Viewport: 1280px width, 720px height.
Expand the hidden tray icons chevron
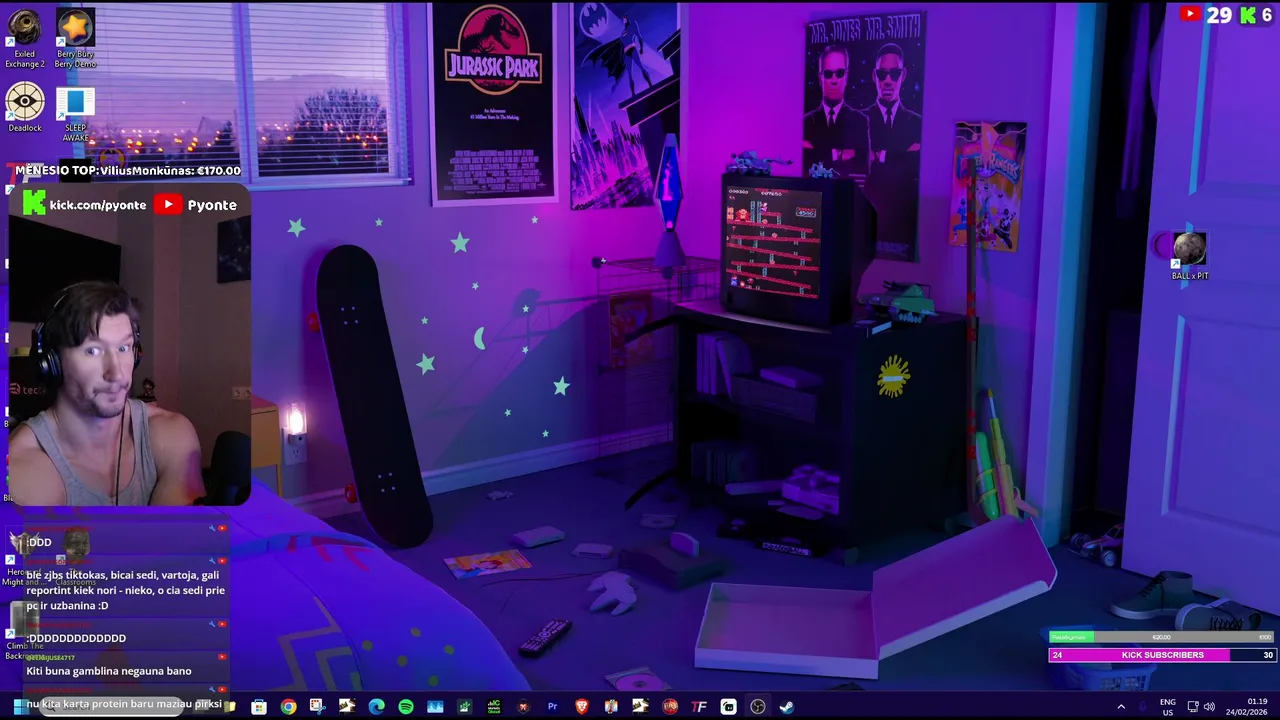[1121, 707]
